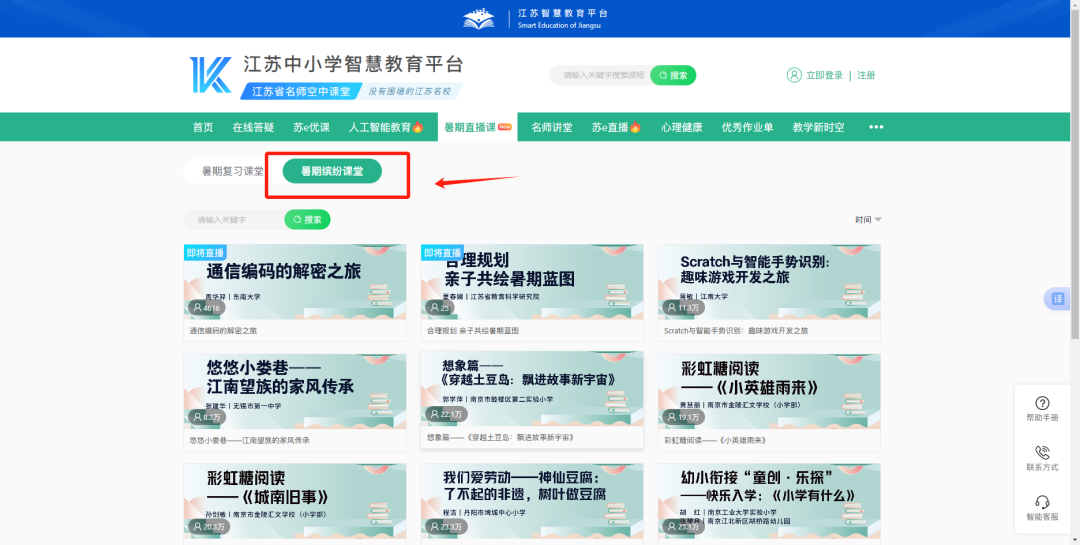Open the 帮助手册 question mark icon
Image resolution: width=1080 pixels, height=545 pixels.
pos(1042,403)
